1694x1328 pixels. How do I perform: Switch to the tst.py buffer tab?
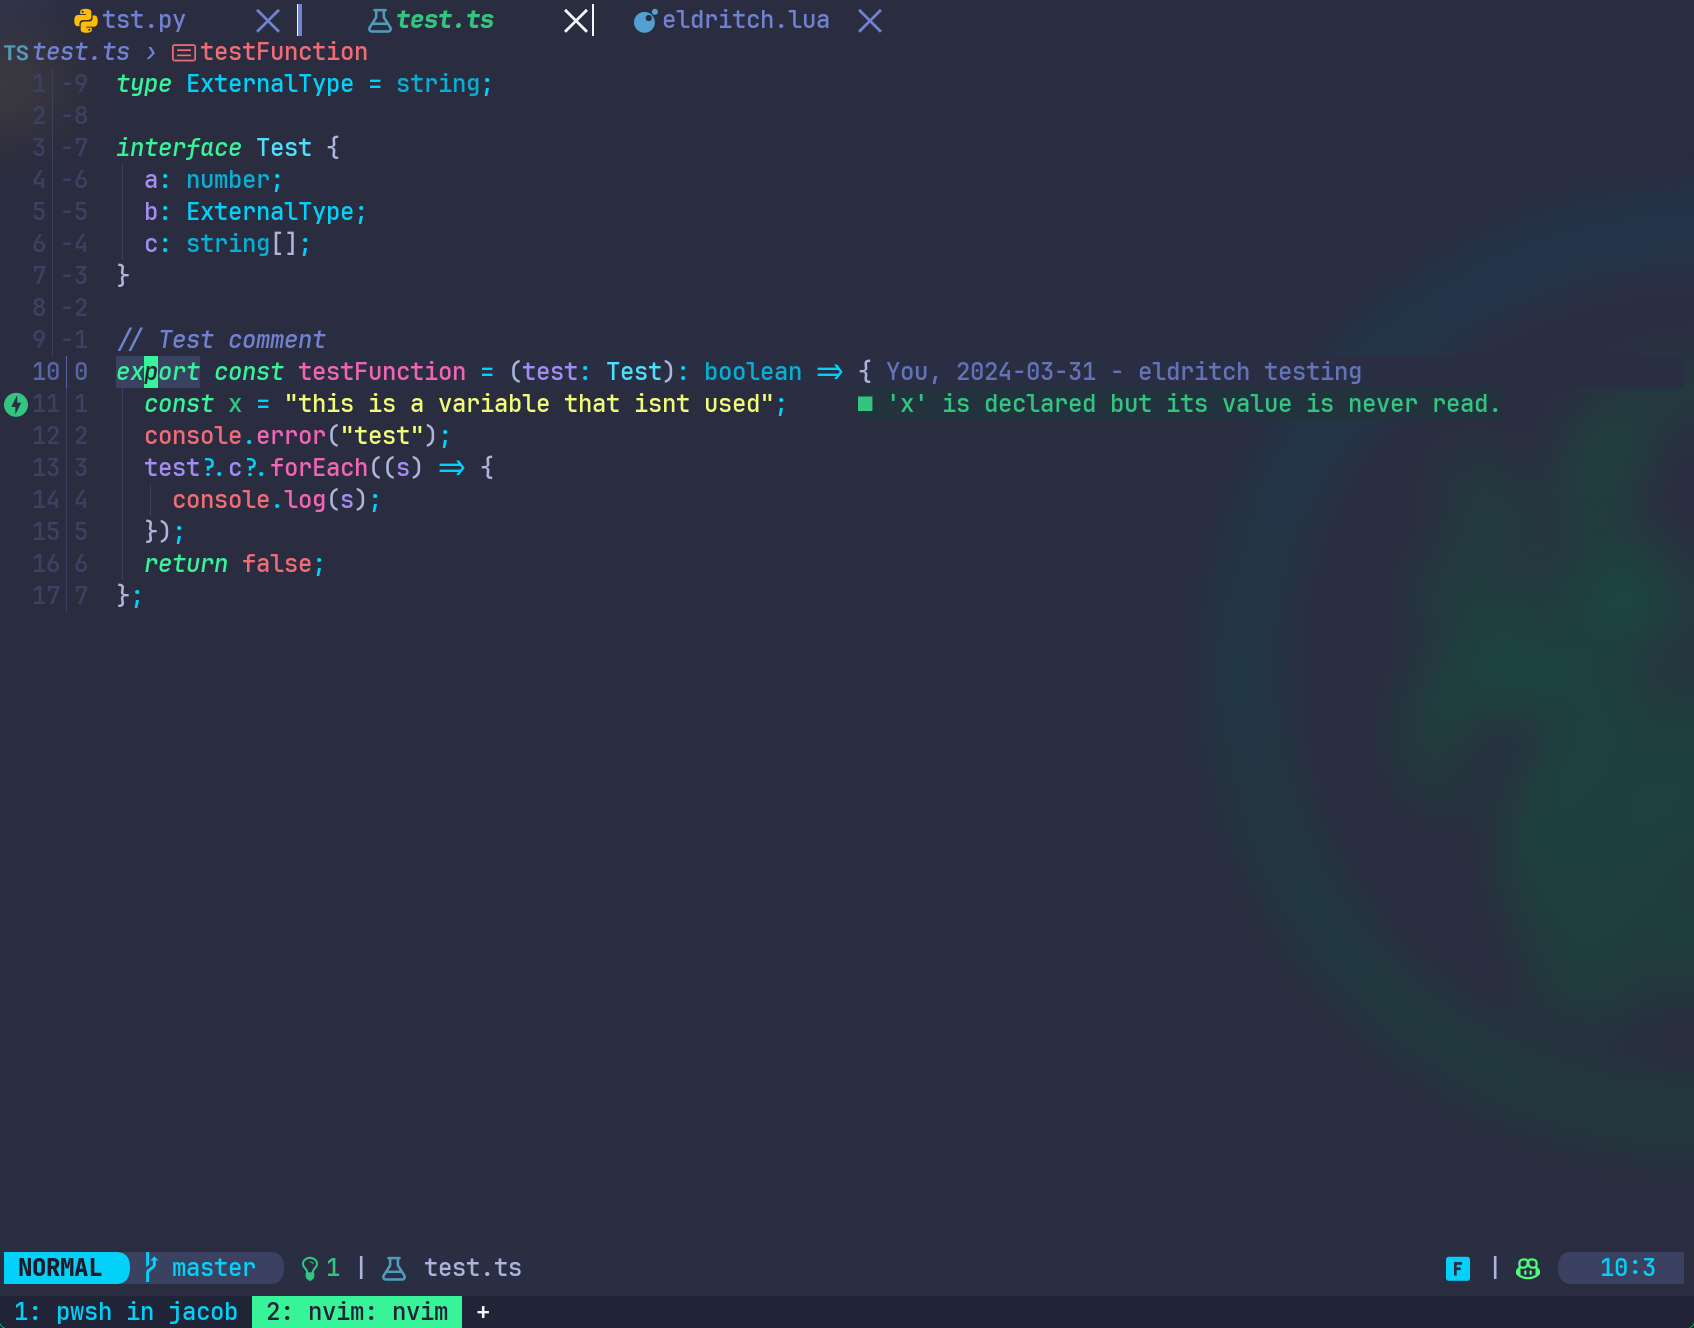[144, 21]
